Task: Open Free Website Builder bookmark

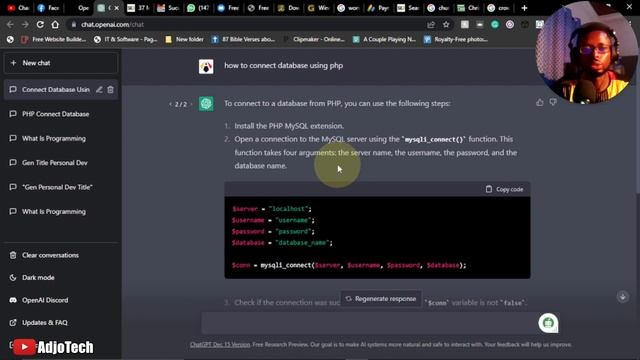Action: click(53, 40)
